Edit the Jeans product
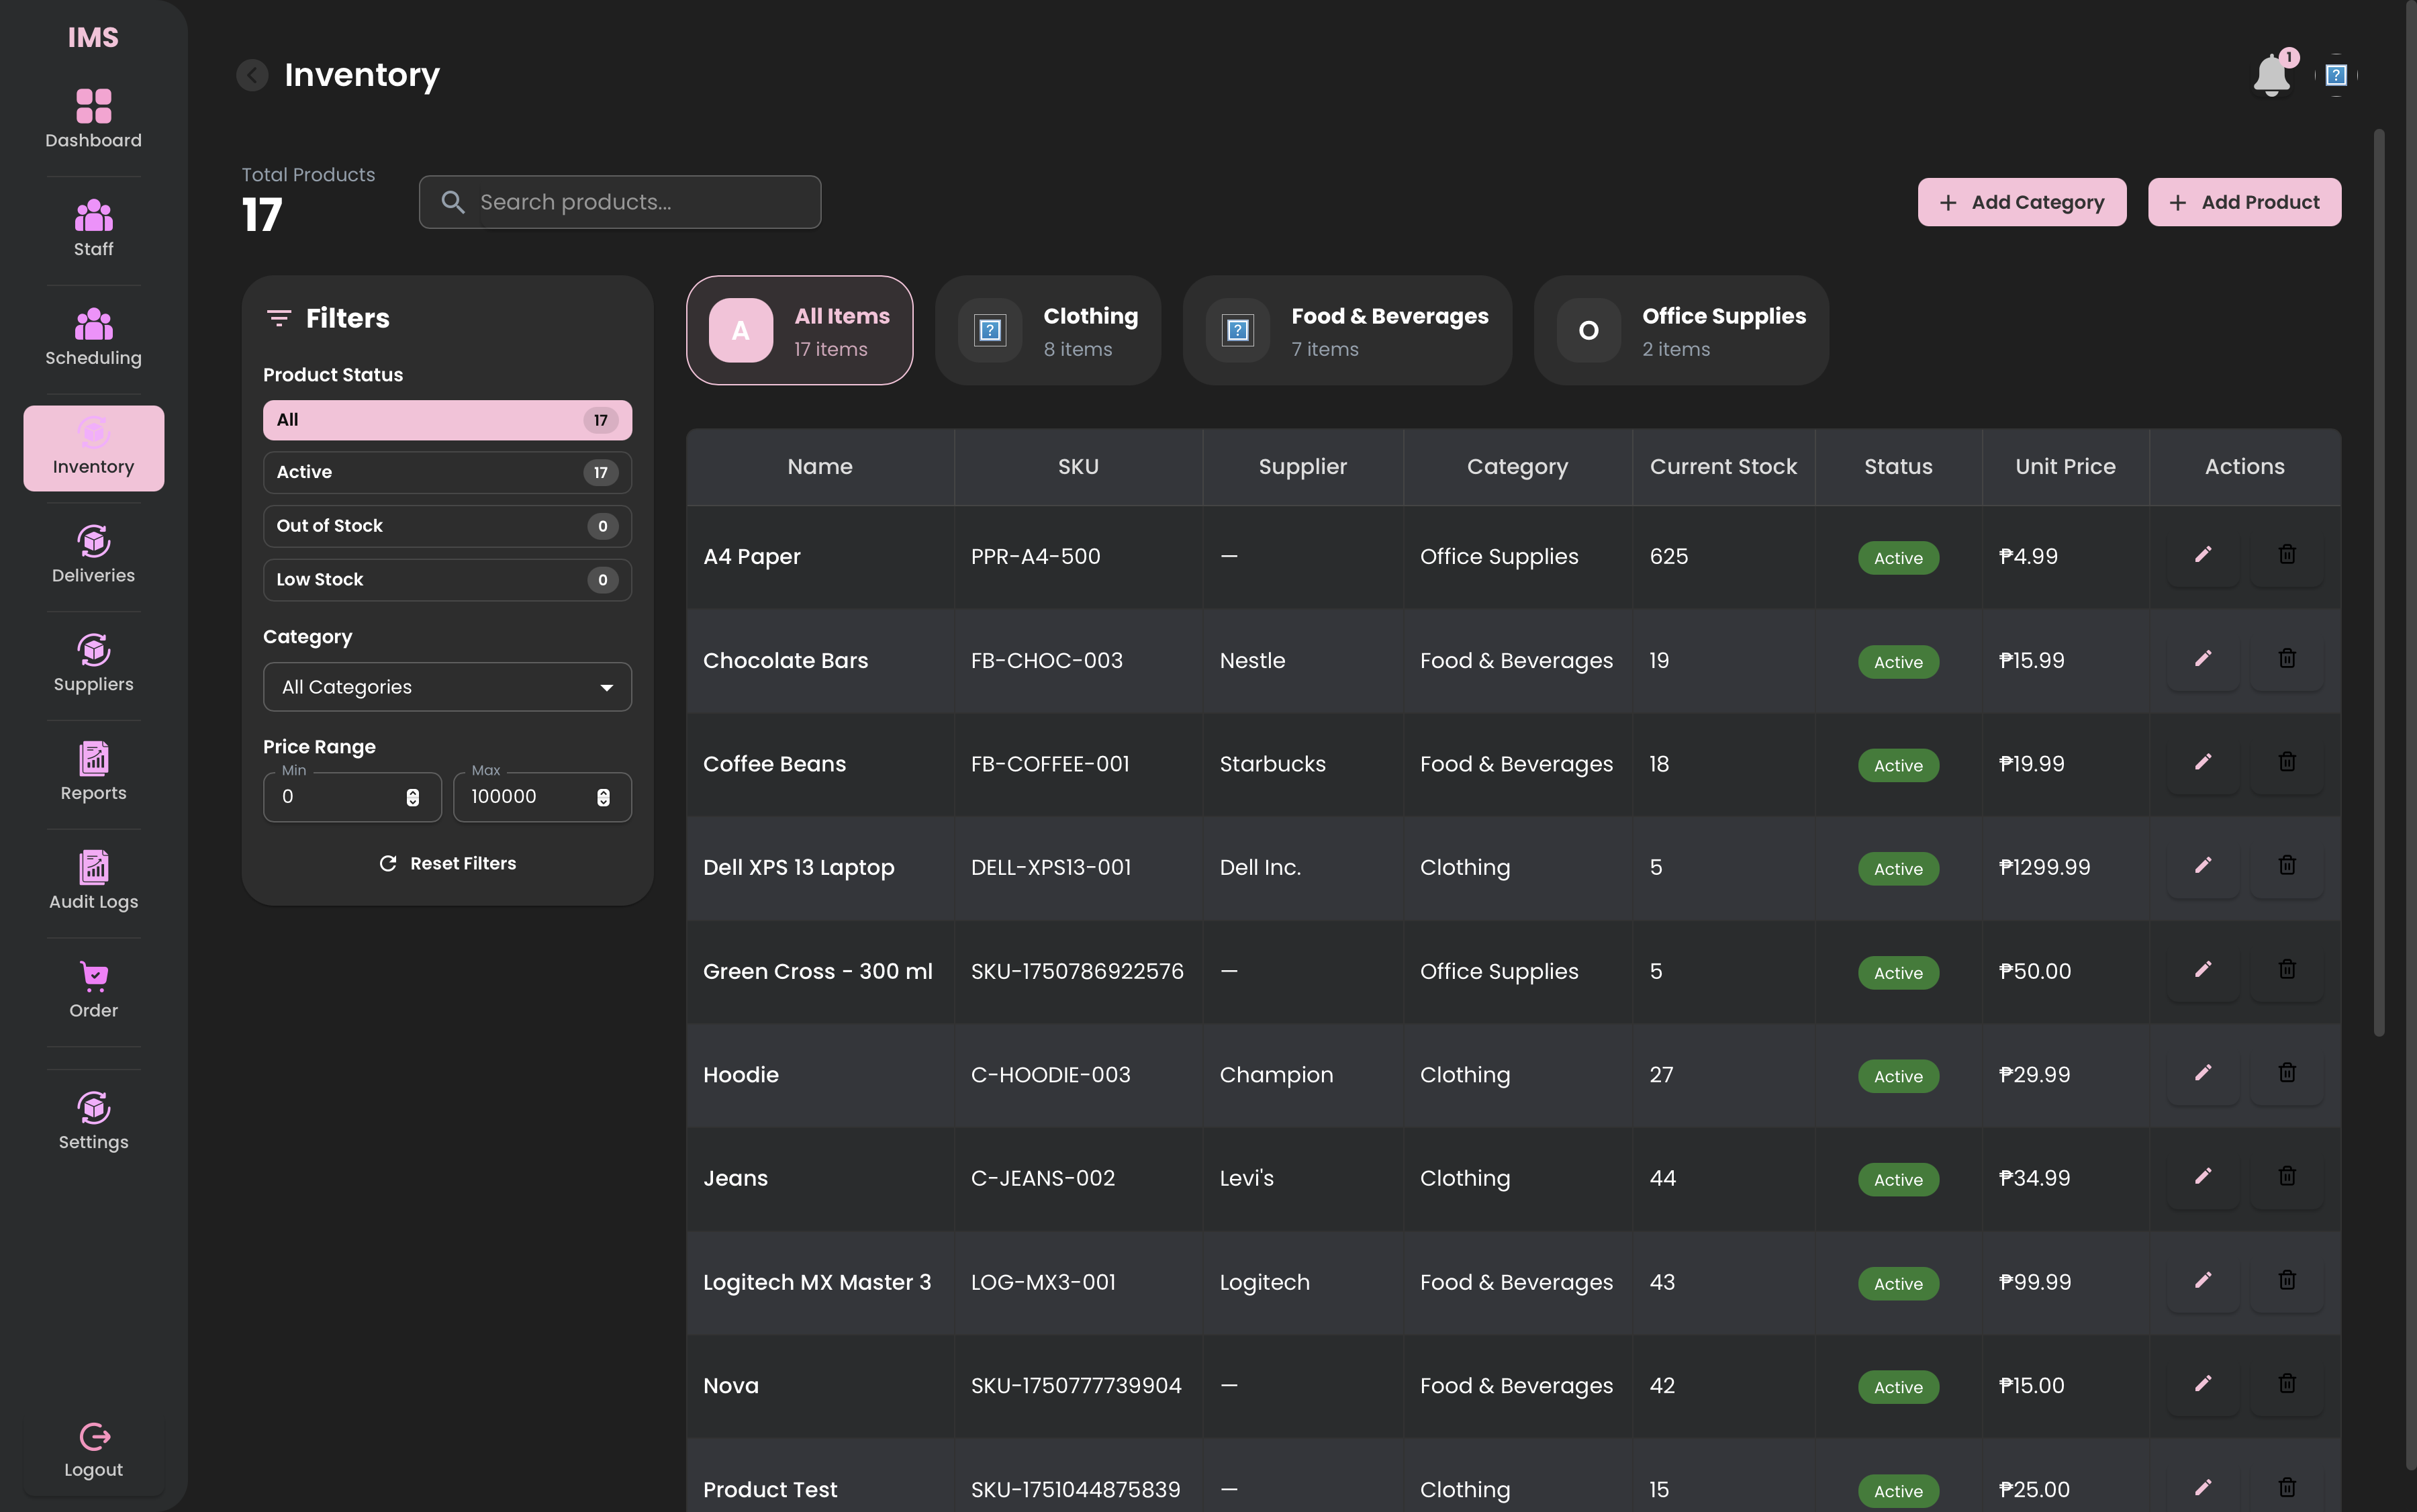Screen dimensions: 2417x1512 (2203, 1177)
